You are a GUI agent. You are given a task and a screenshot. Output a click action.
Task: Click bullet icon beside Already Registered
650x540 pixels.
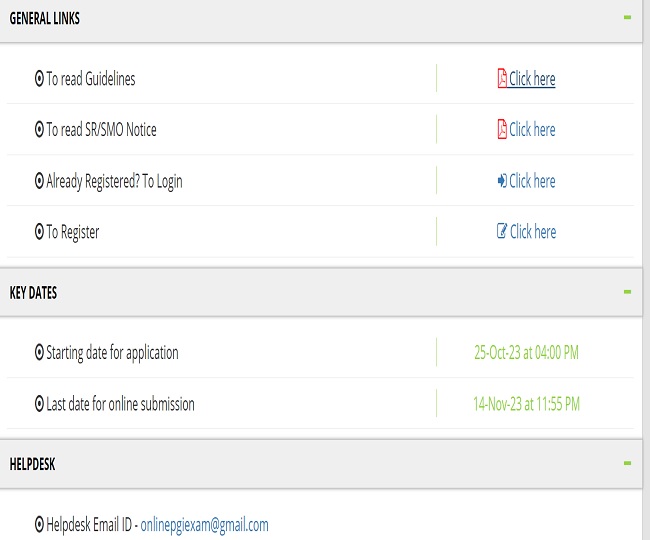(x=40, y=182)
